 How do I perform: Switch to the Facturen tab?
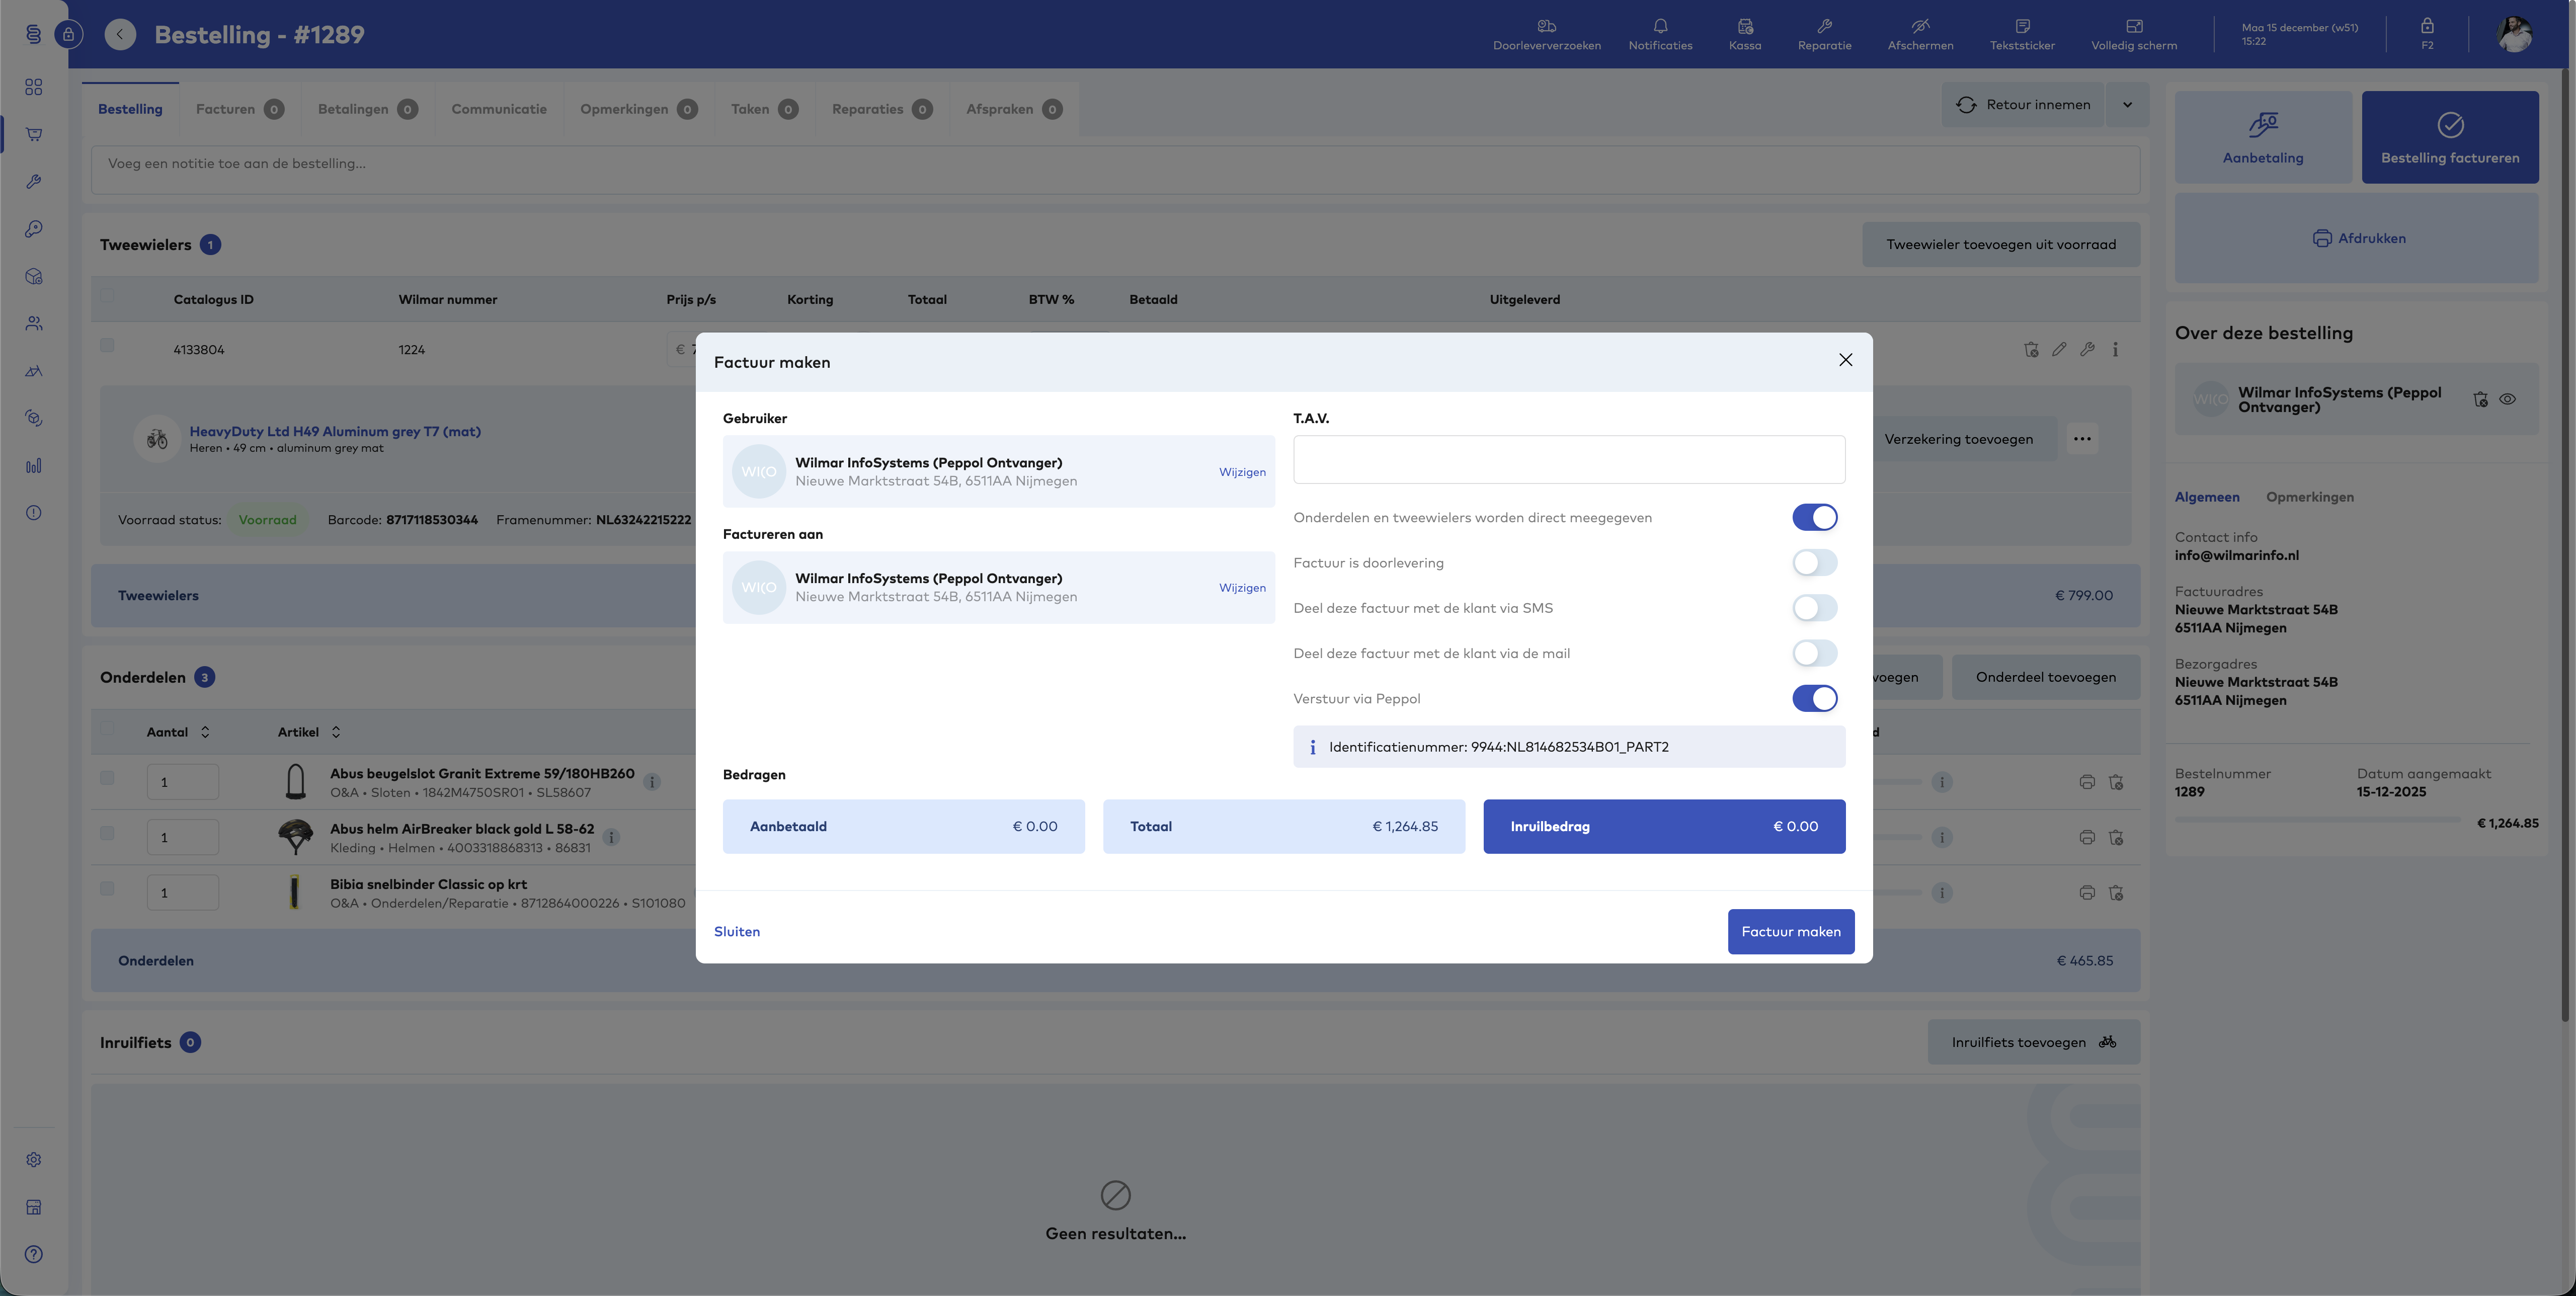(226, 109)
